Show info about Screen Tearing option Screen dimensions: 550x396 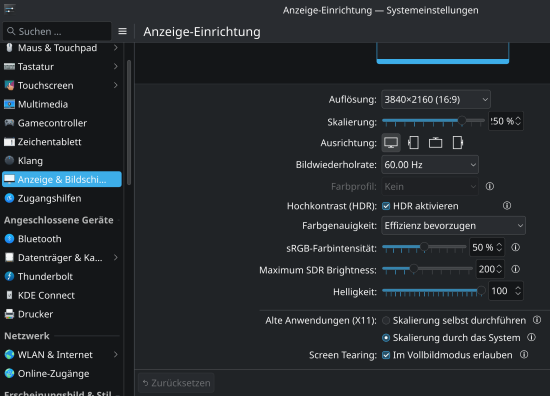pyautogui.click(x=524, y=355)
